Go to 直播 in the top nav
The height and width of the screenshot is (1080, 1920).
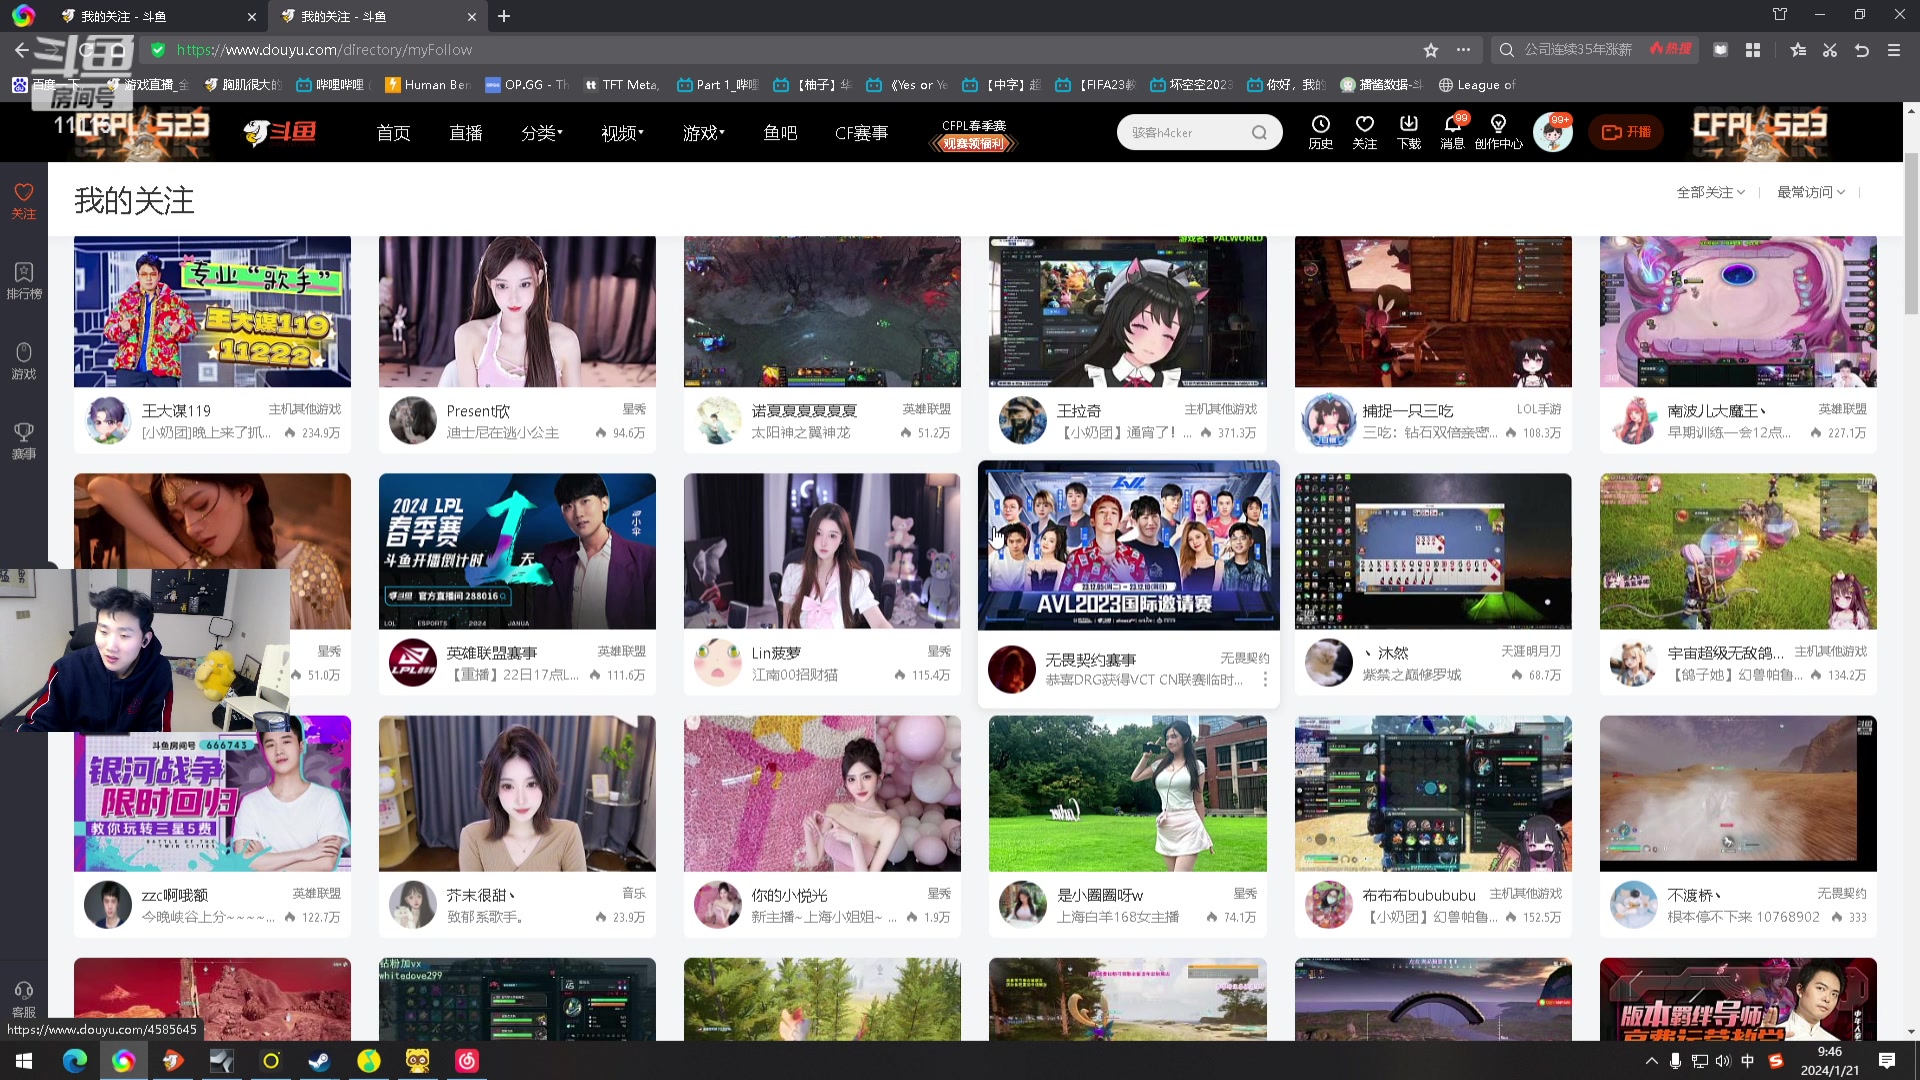pos(466,132)
